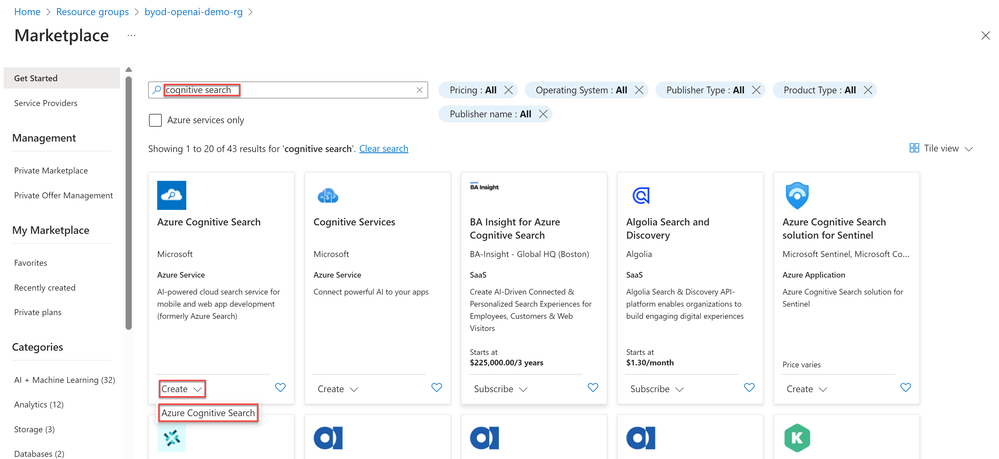Favorite Algolia Search and Discovery heart icon

[749, 387]
